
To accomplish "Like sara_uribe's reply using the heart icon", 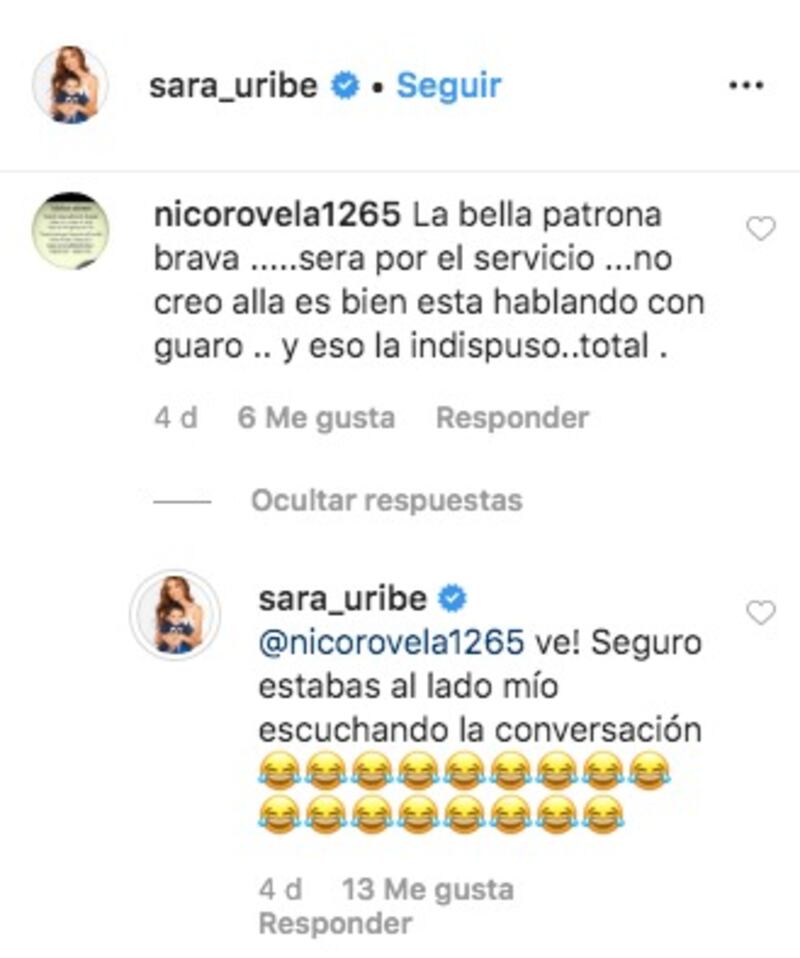I will tap(761, 612).
